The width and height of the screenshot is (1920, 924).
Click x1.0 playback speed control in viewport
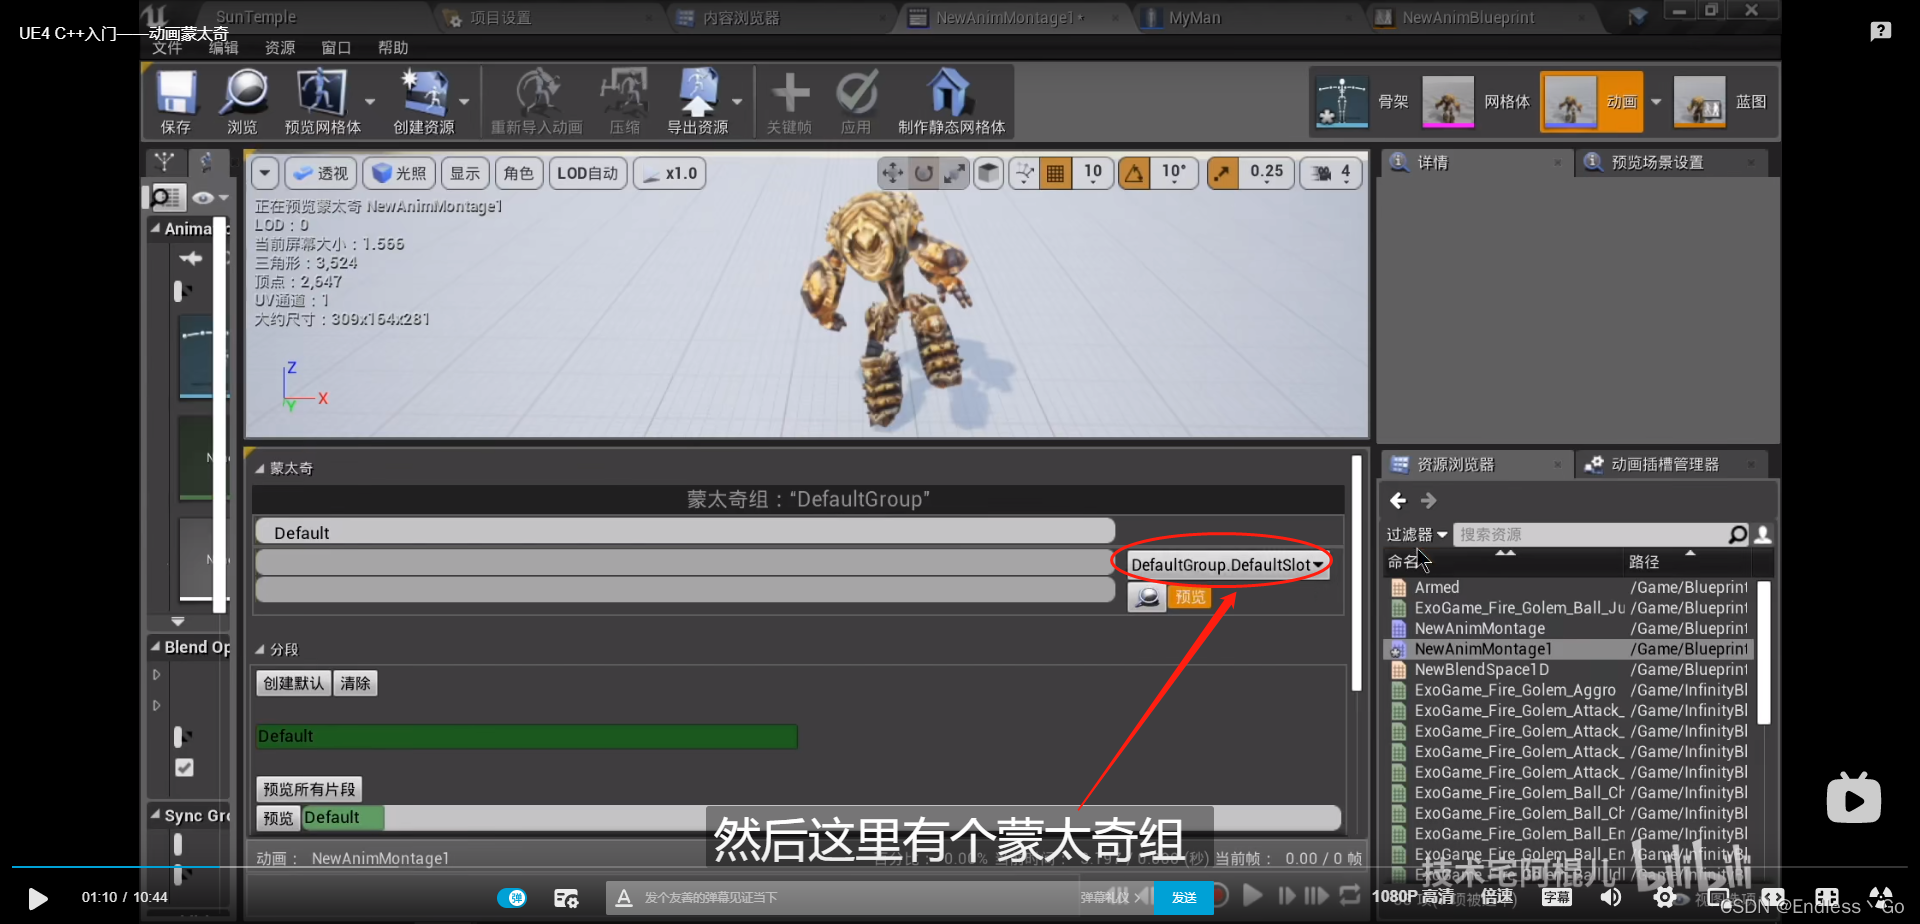click(671, 173)
